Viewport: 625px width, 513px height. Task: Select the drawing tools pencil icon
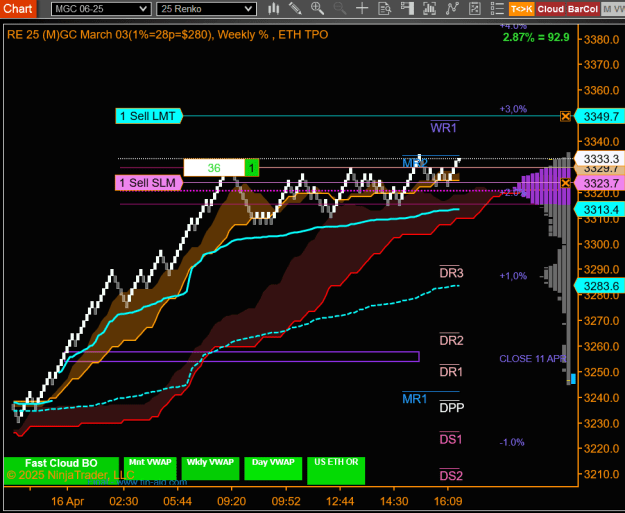(x=295, y=8)
